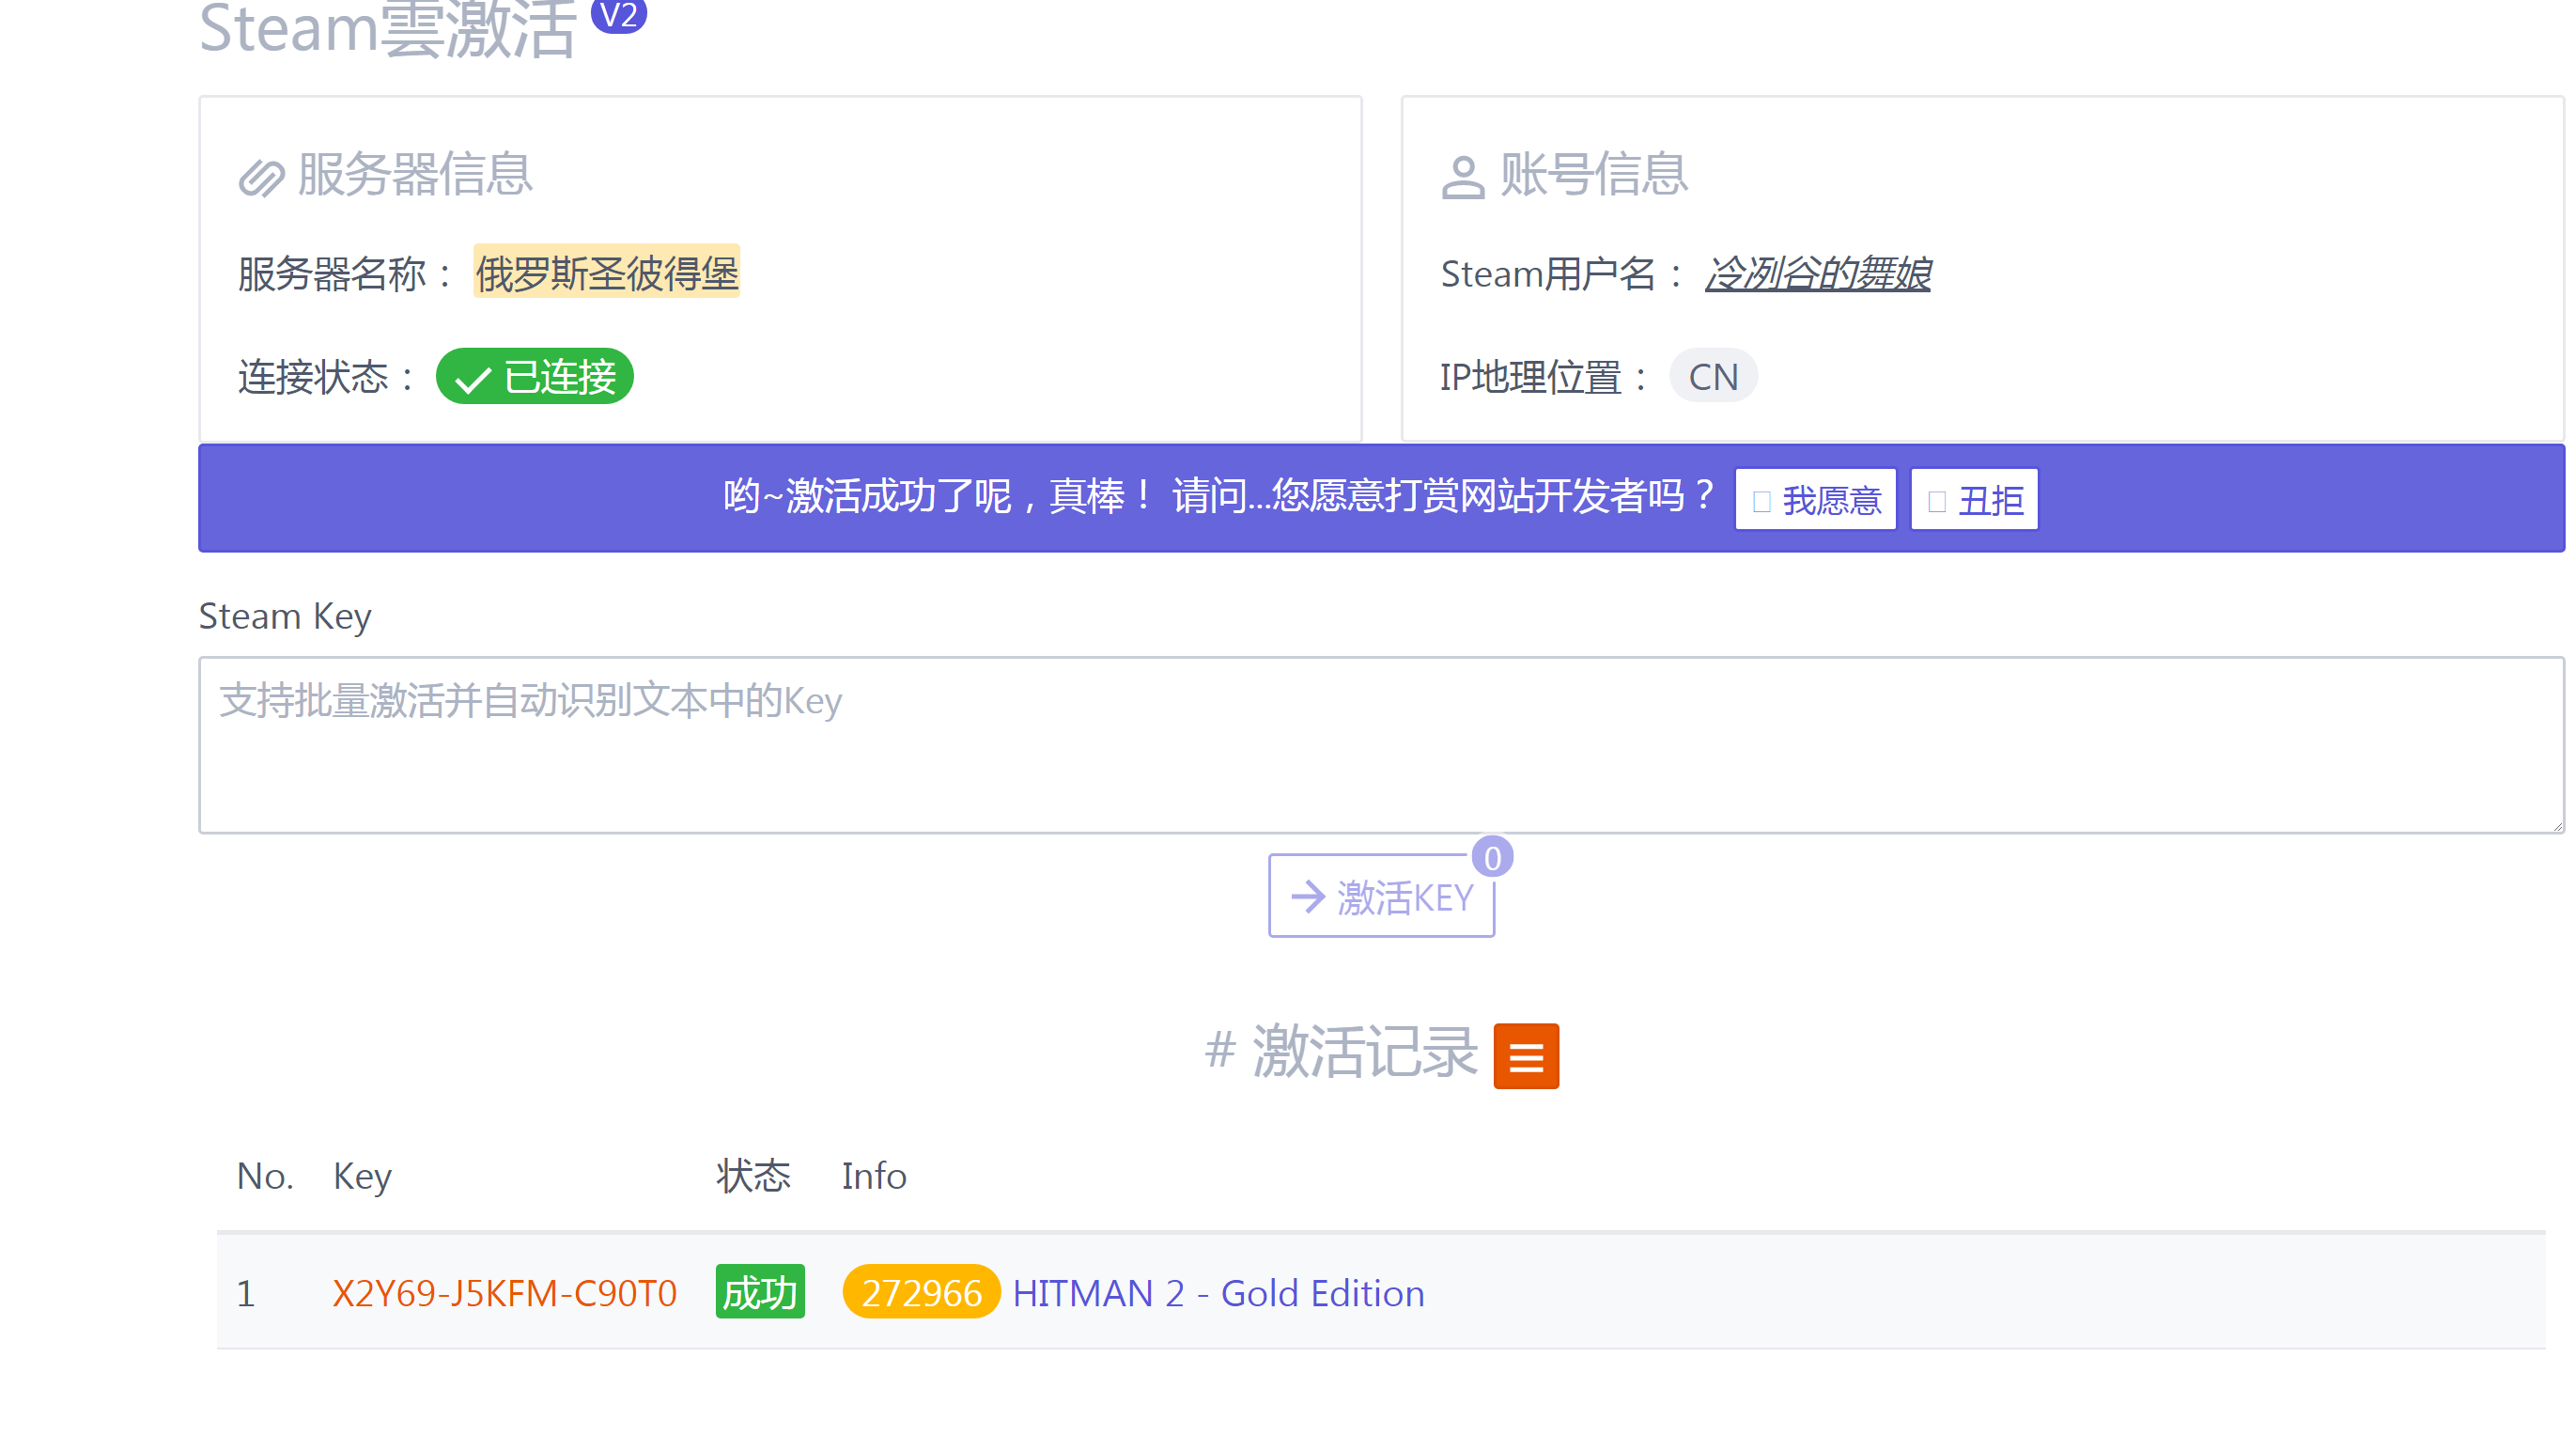The image size is (2576, 1435).
Task: Click the paperclip icon beside 服务器信息
Action: 261,178
